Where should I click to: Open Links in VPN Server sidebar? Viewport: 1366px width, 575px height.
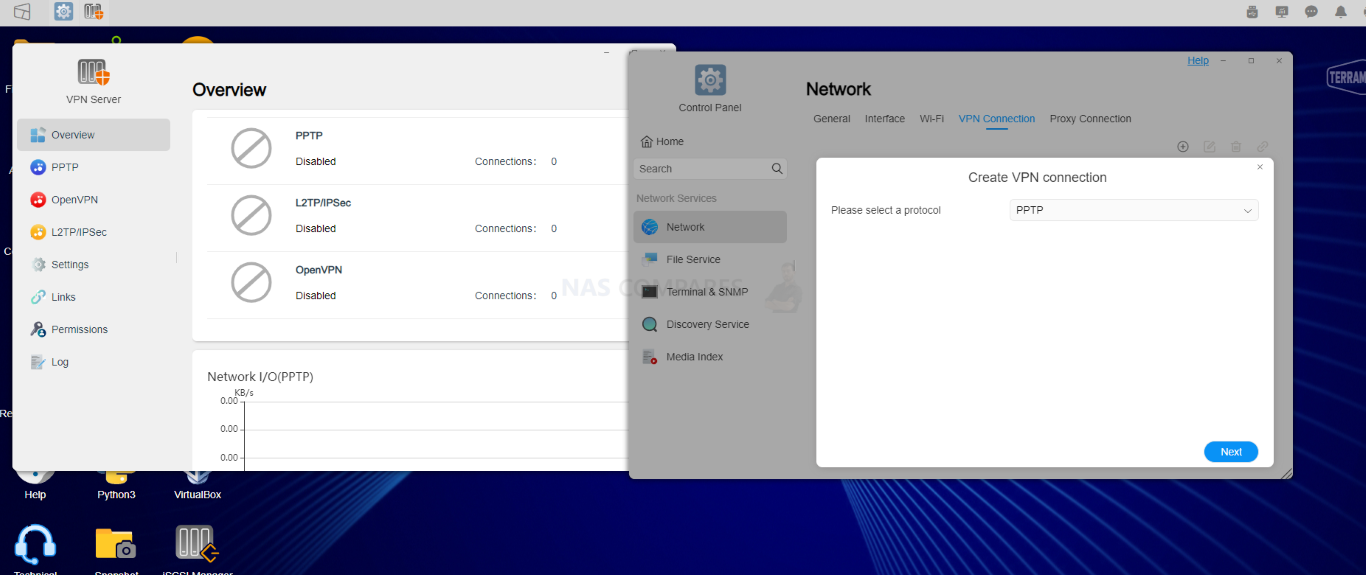click(x=94, y=297)
